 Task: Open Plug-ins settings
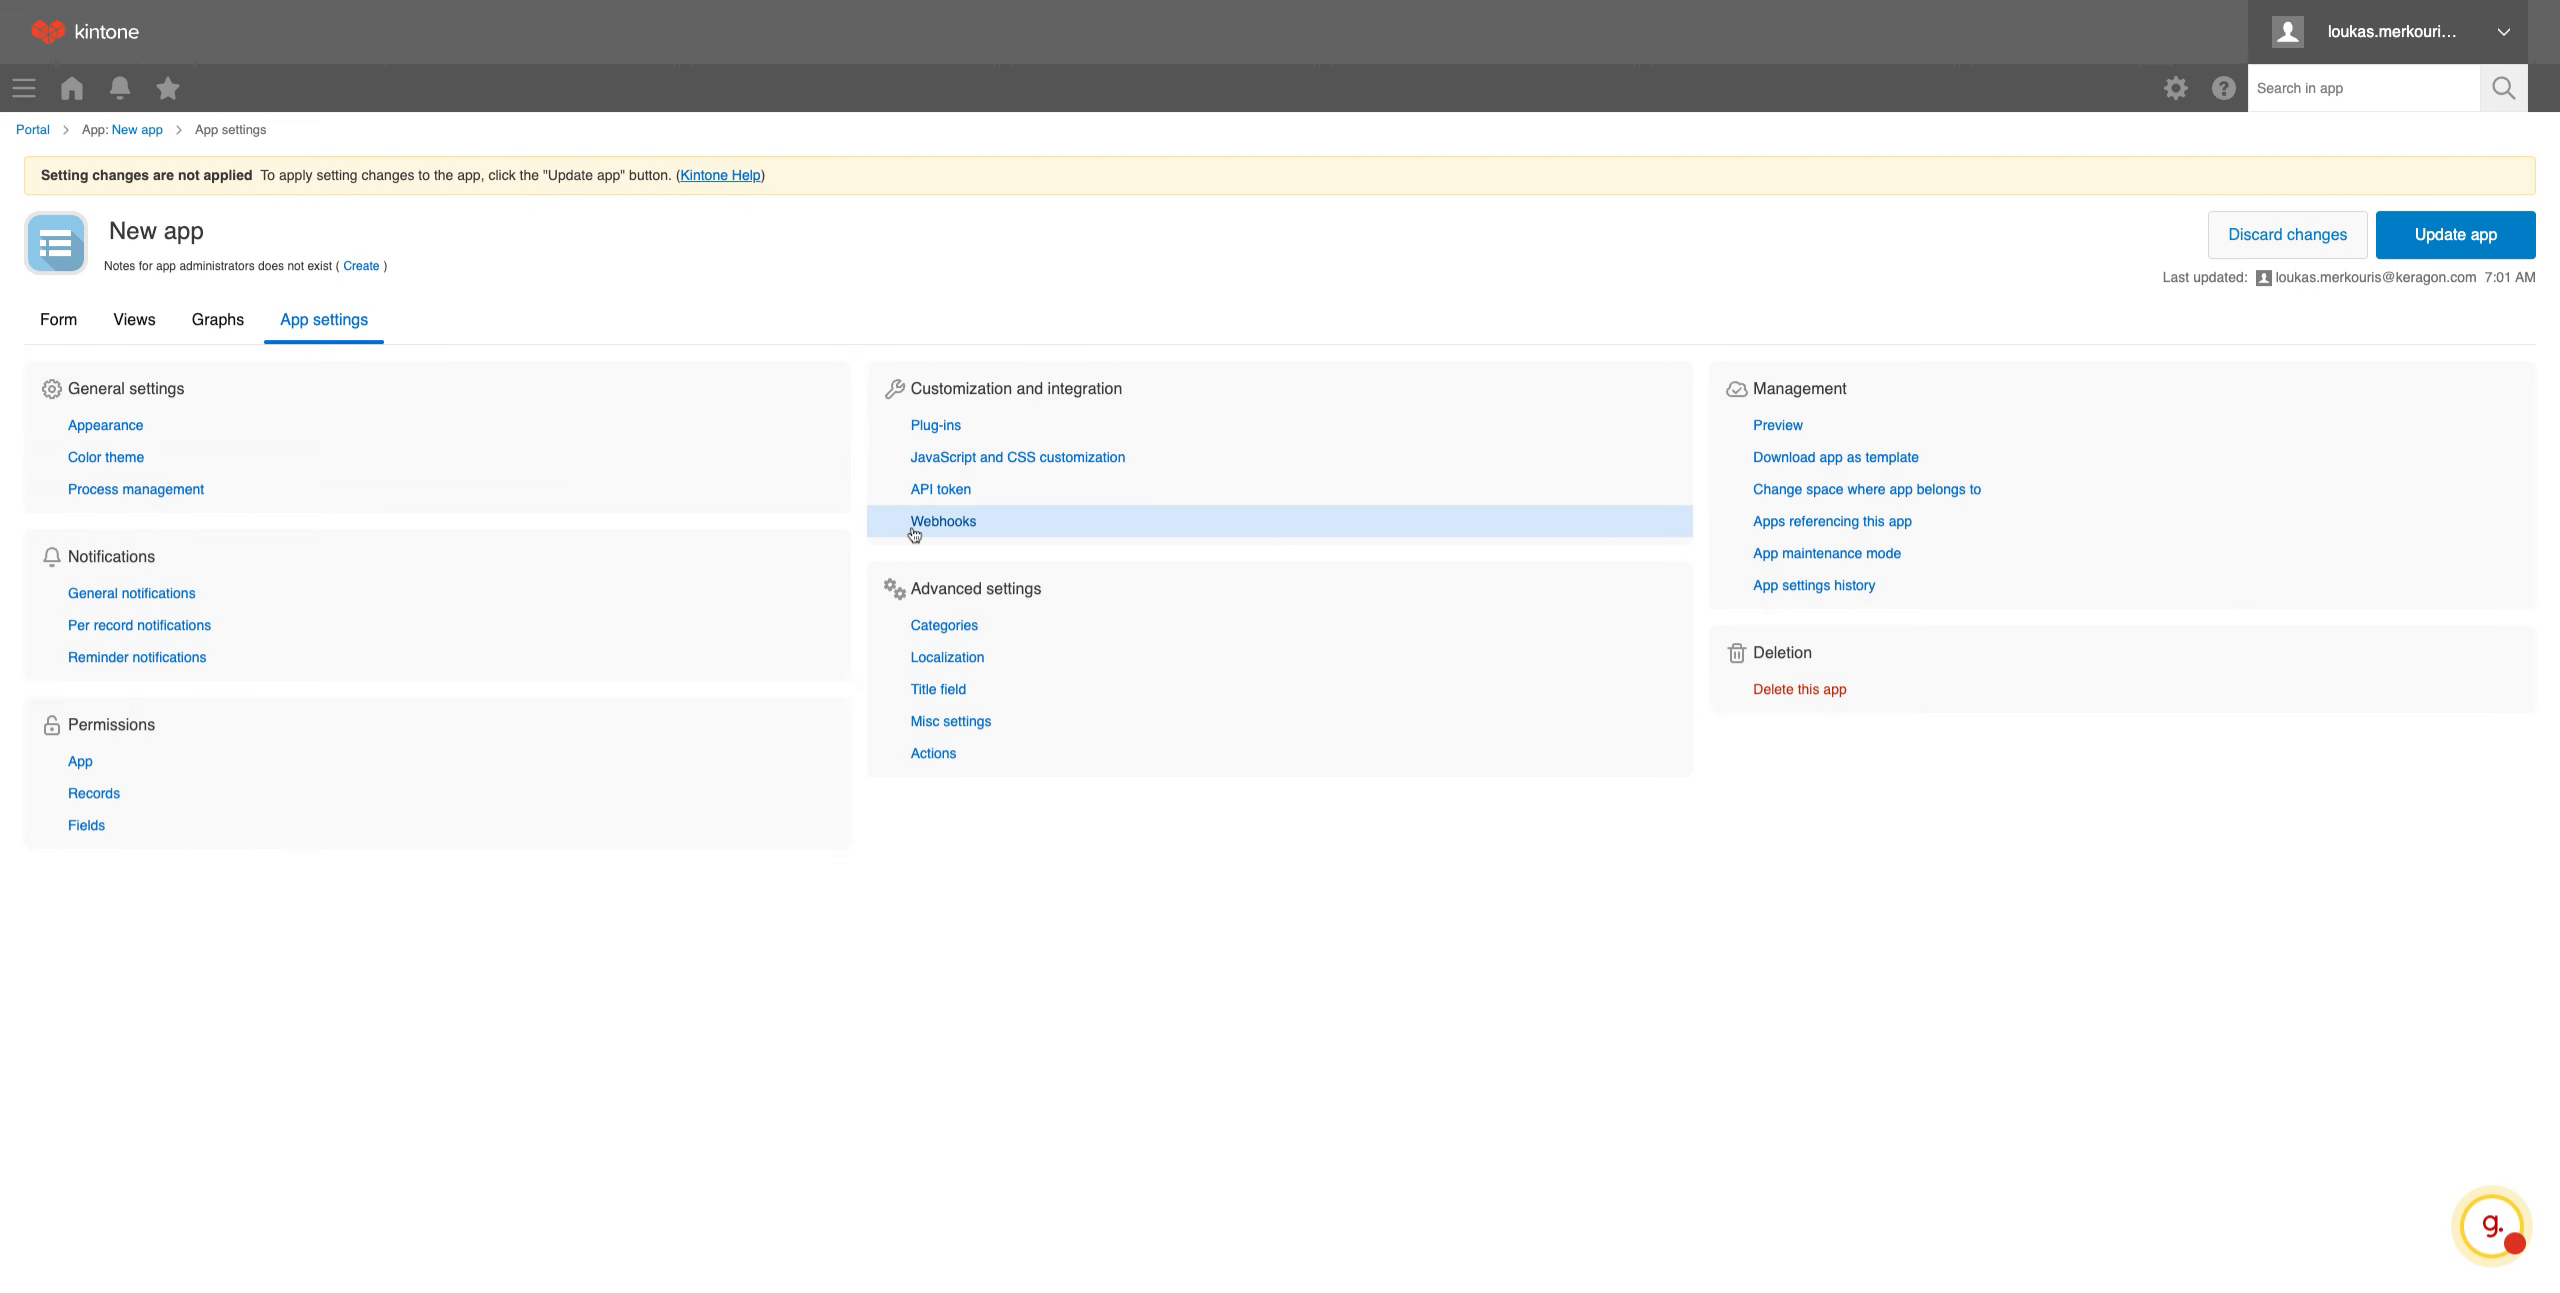pos(935,425)
